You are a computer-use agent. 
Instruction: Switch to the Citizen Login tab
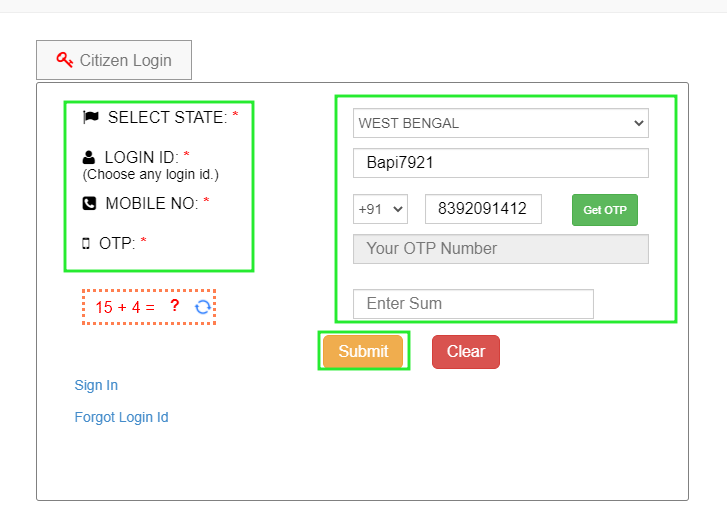[114, 60]
